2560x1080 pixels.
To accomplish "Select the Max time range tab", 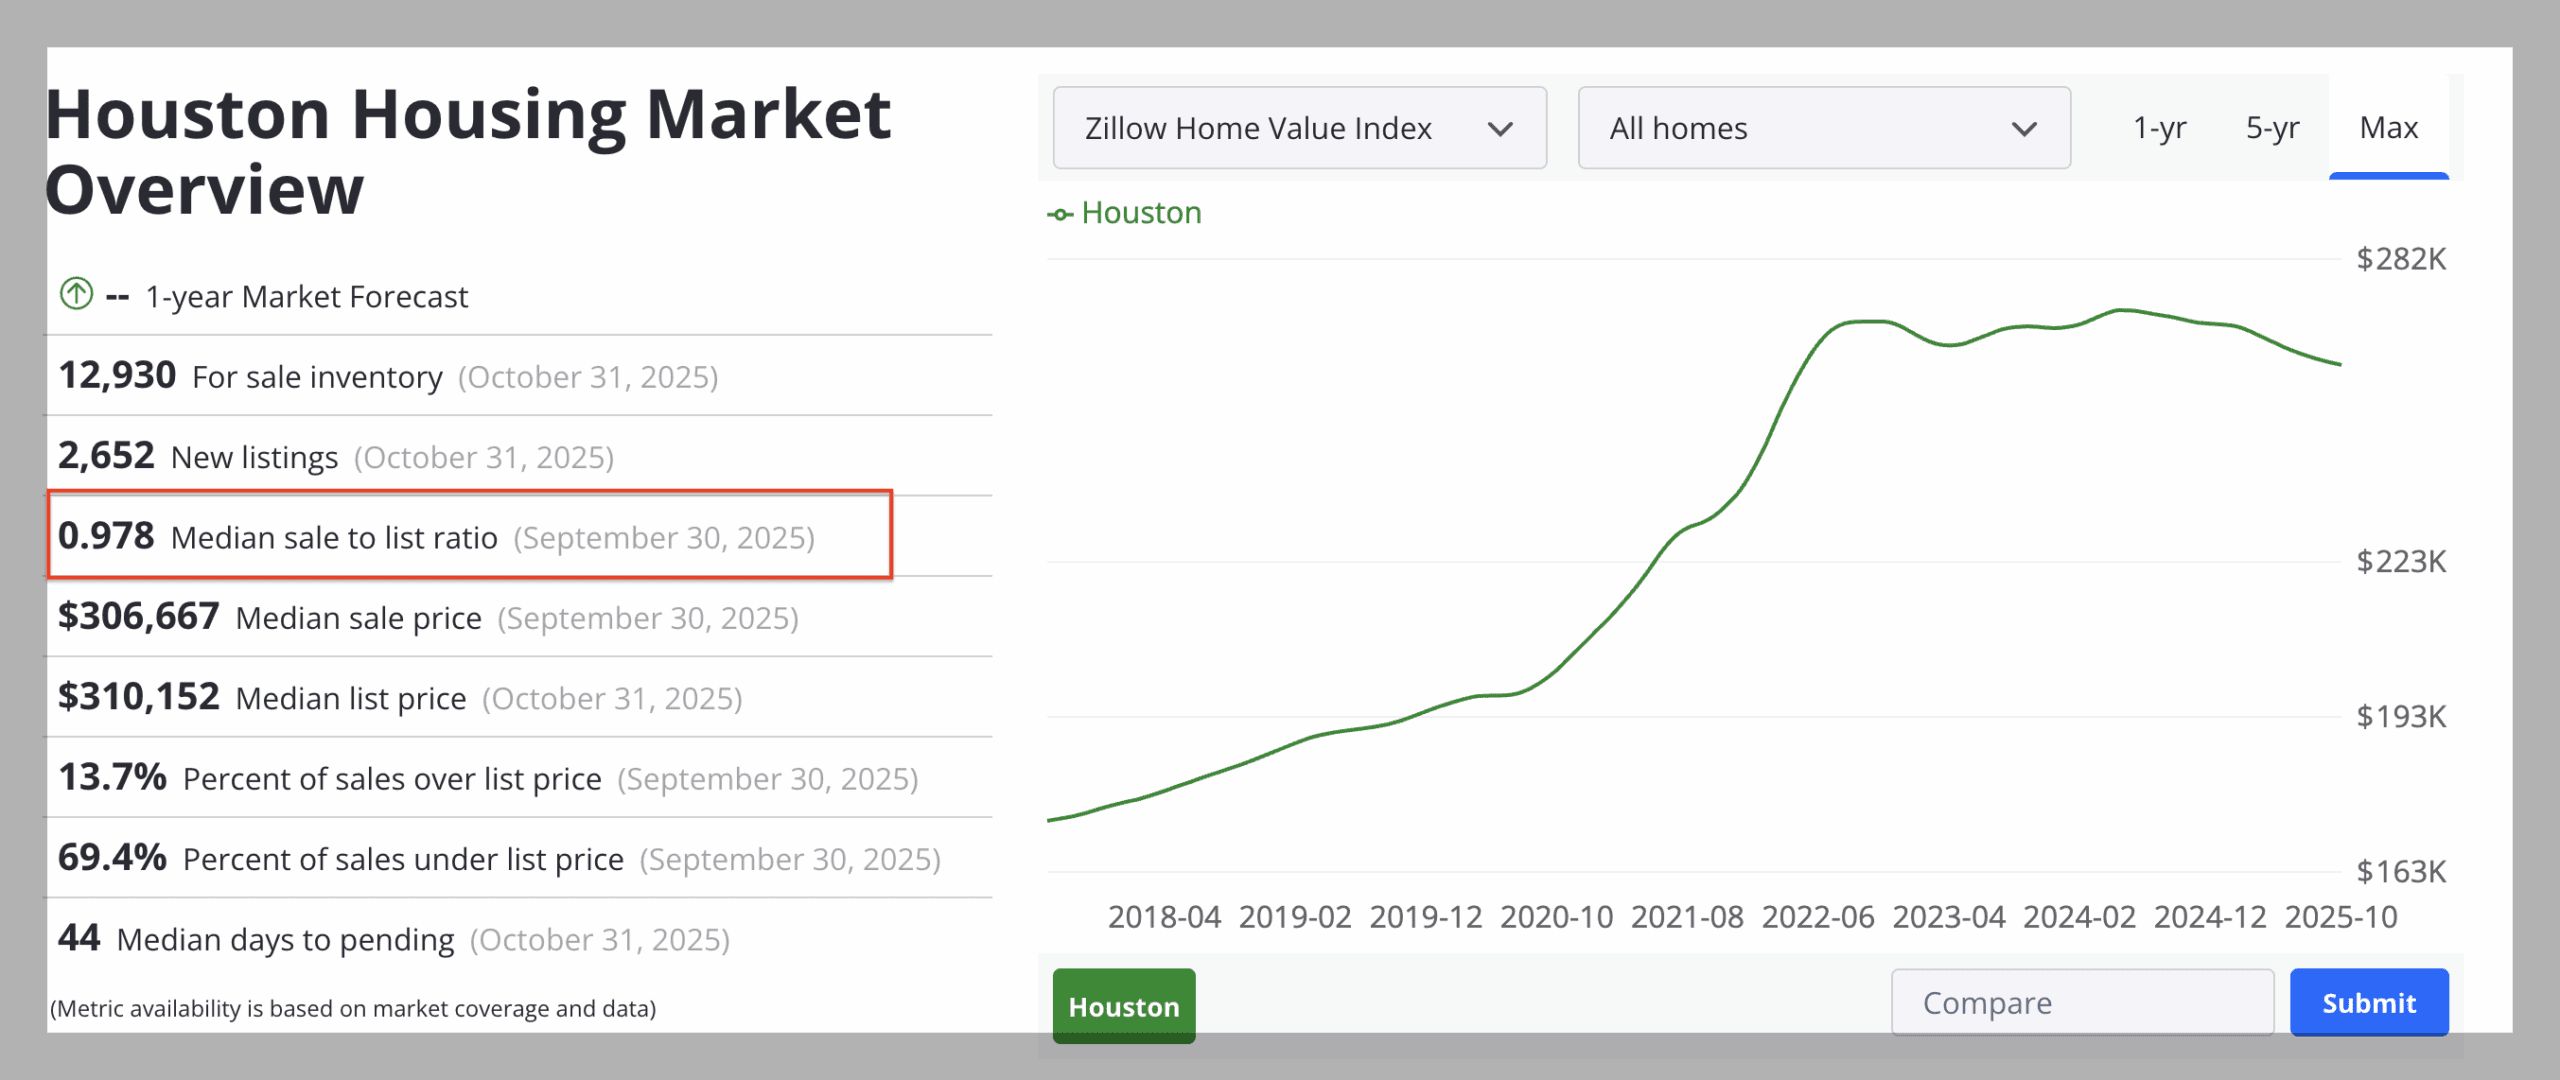I will click(2388, 128).
